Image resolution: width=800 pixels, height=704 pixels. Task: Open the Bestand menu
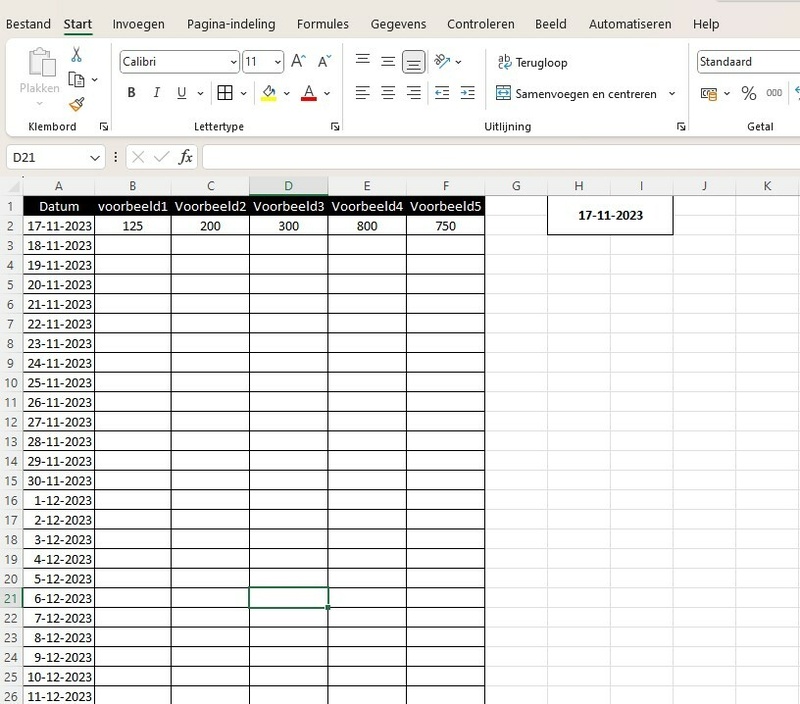coord(28,24)
